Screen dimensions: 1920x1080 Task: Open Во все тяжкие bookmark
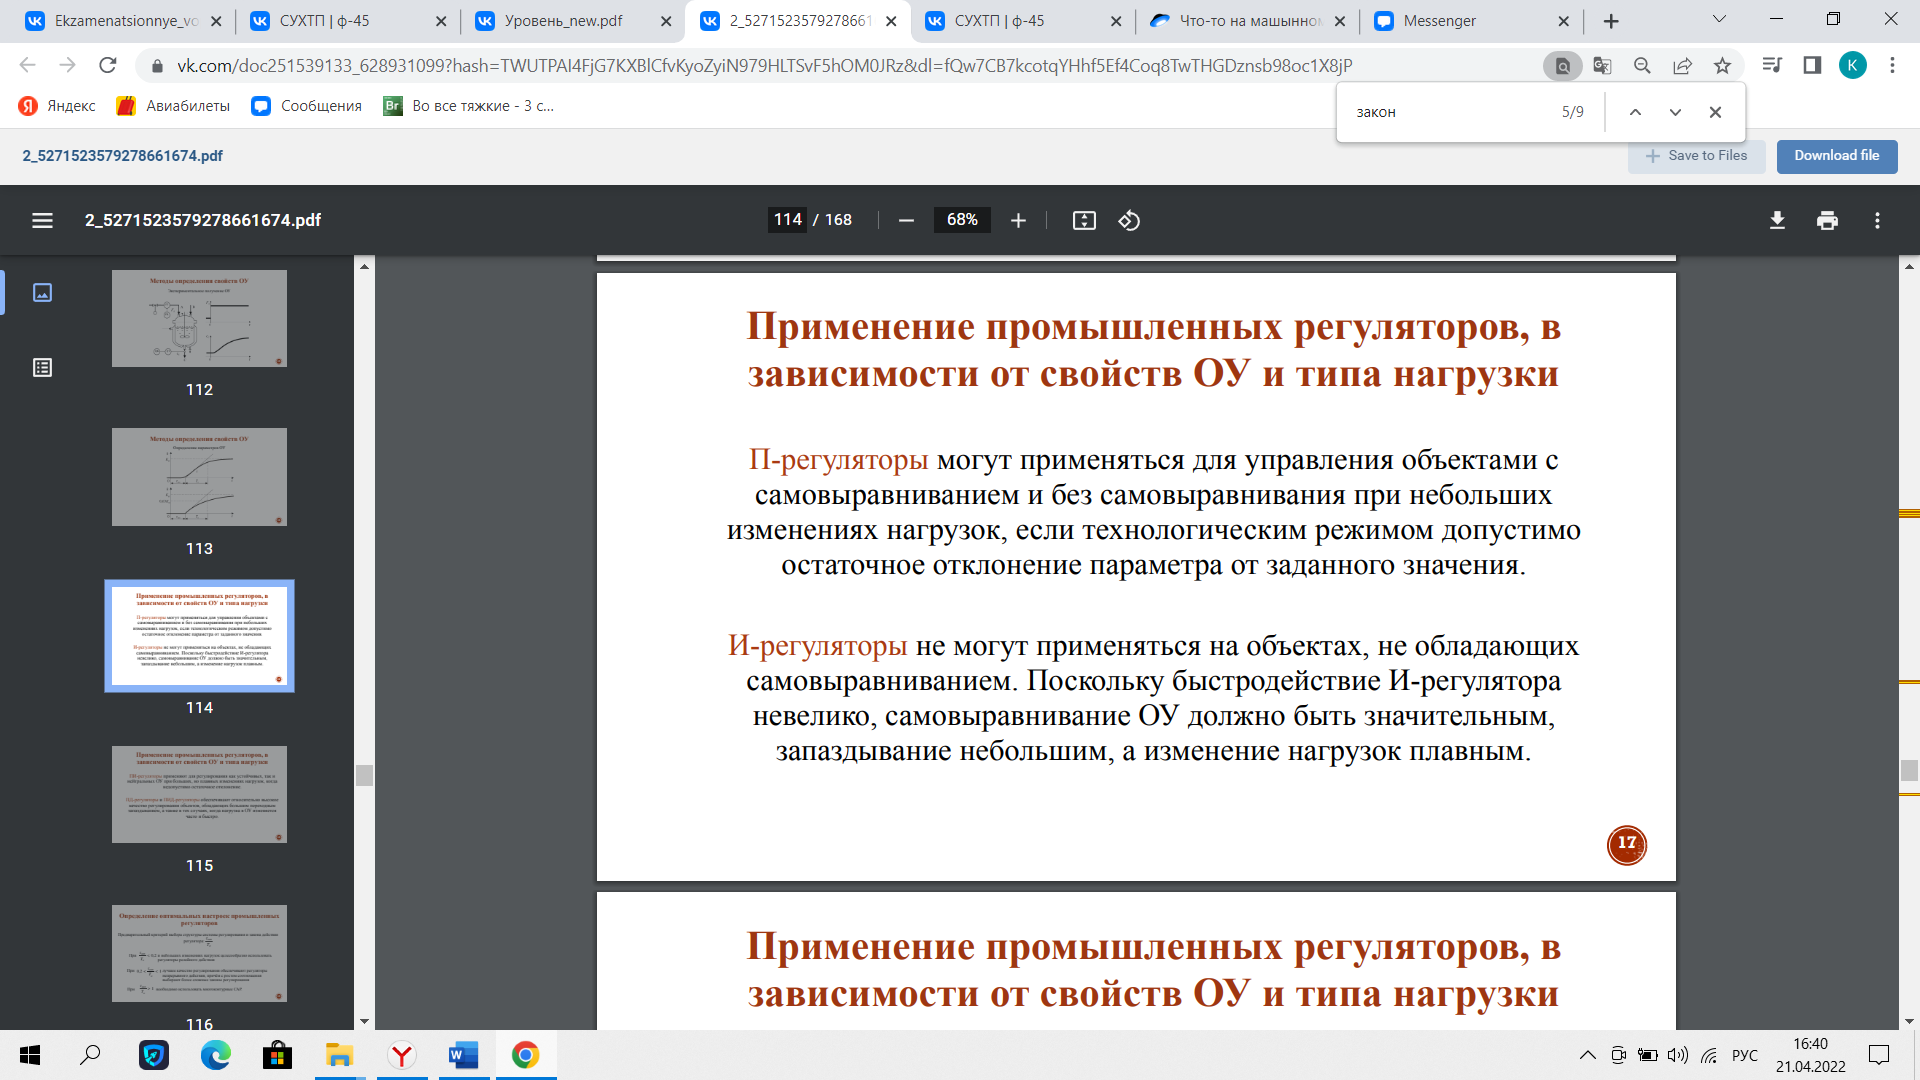click(x=469, y=106)
